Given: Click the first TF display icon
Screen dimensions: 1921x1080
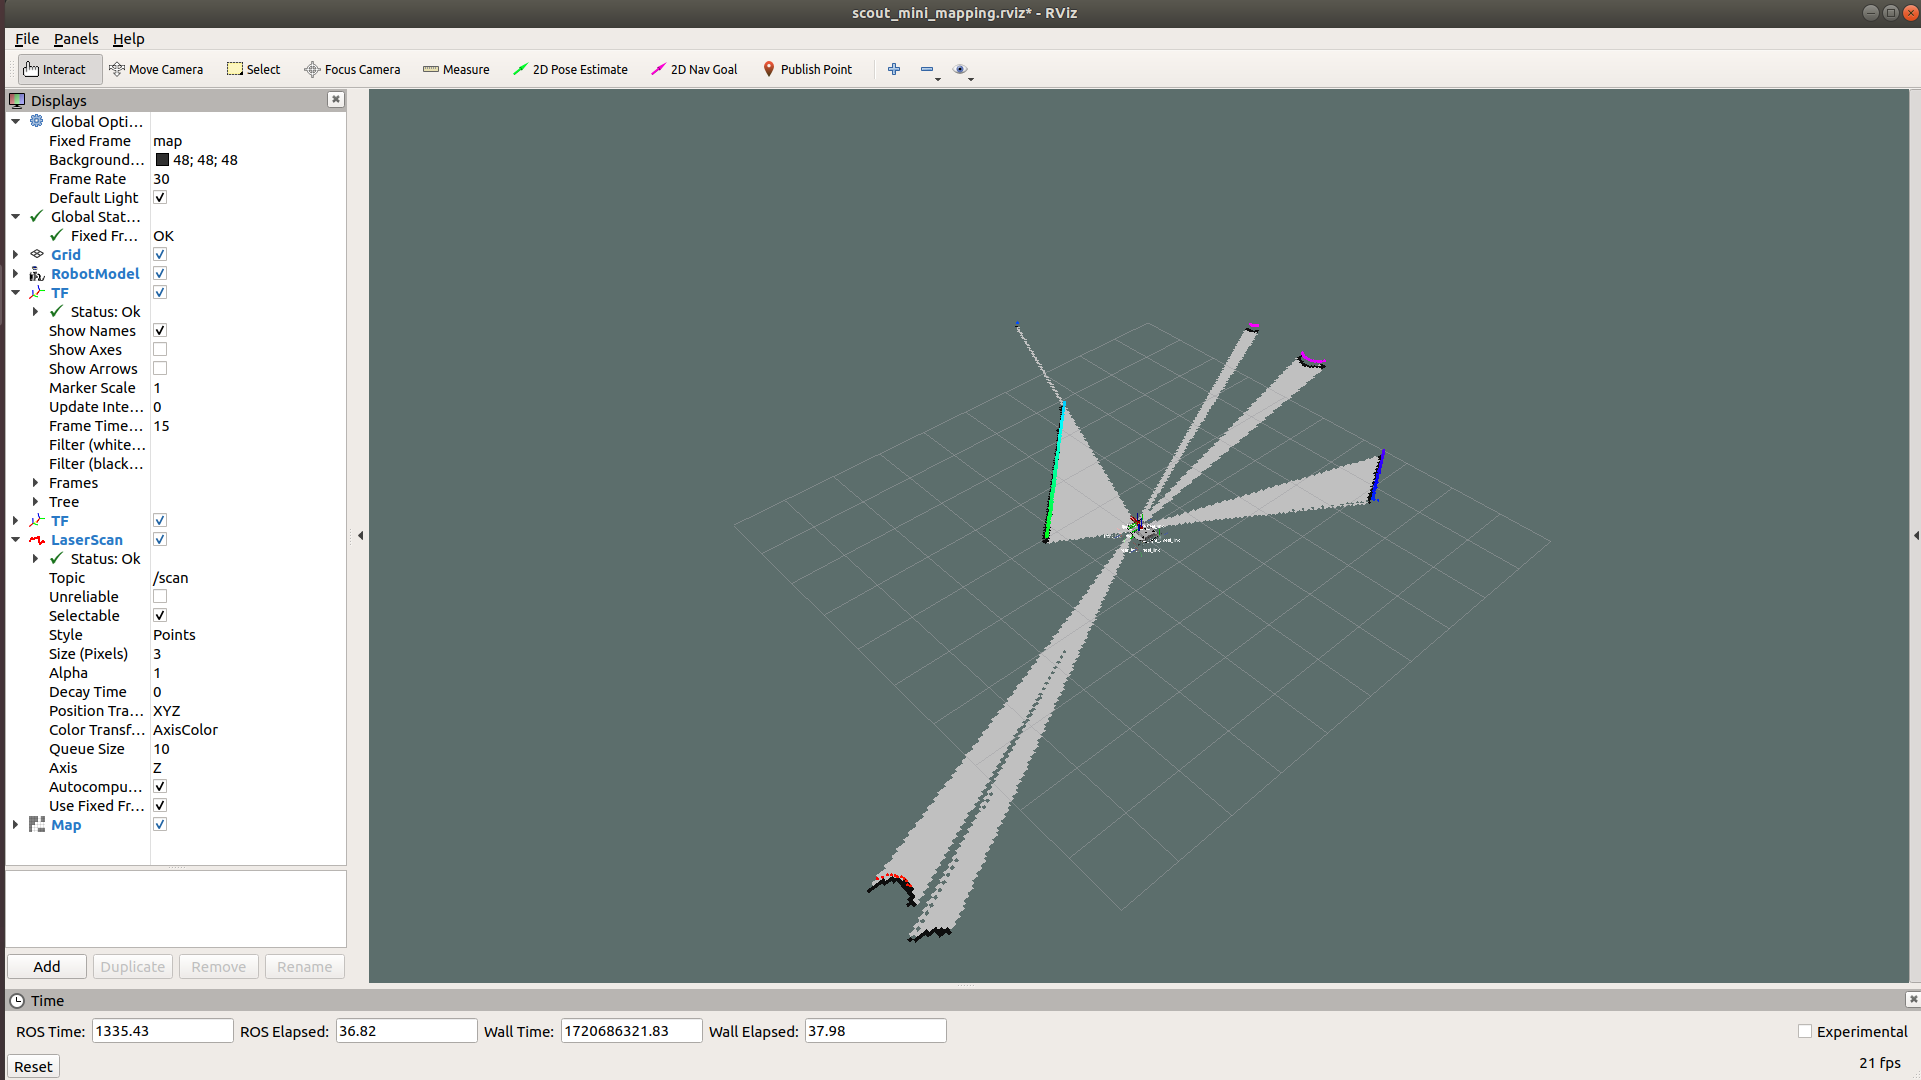Looking at the screenshot, I should [x=37, y=292].
